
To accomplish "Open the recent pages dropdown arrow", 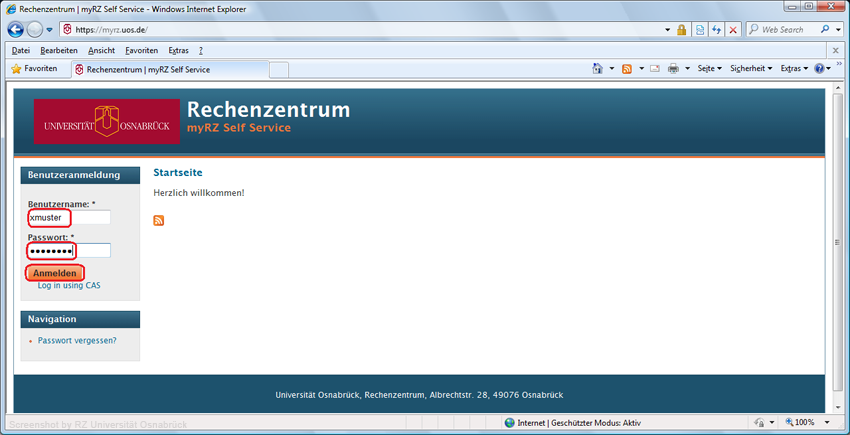I will coord(49,30).
